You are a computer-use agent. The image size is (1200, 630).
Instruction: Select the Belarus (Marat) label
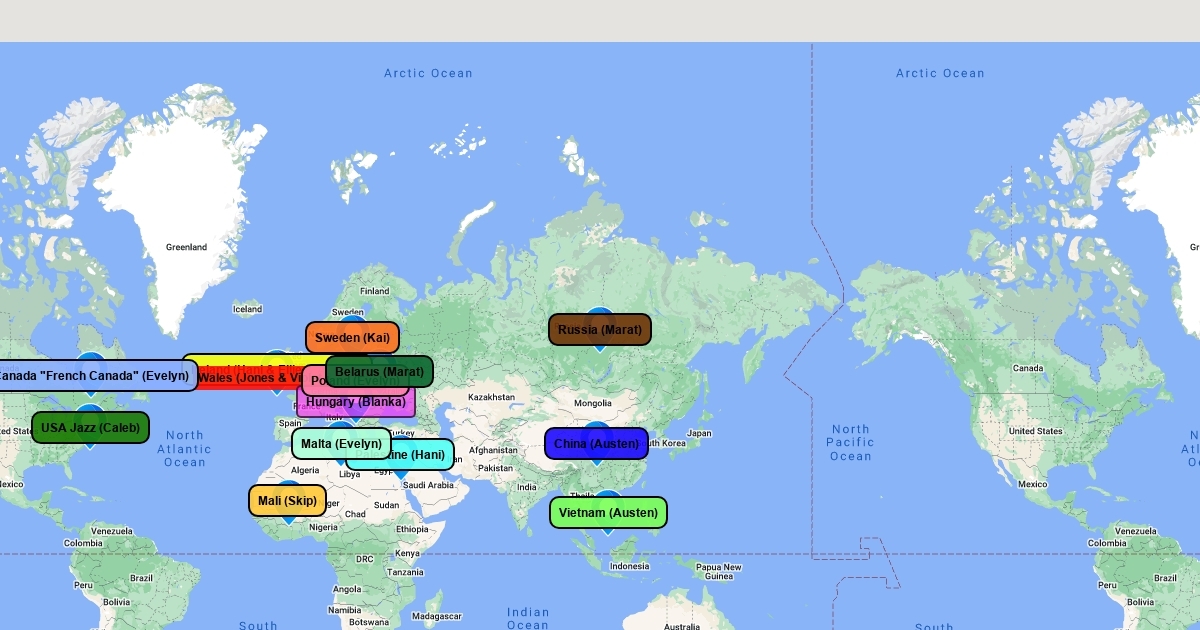point(379,372)
